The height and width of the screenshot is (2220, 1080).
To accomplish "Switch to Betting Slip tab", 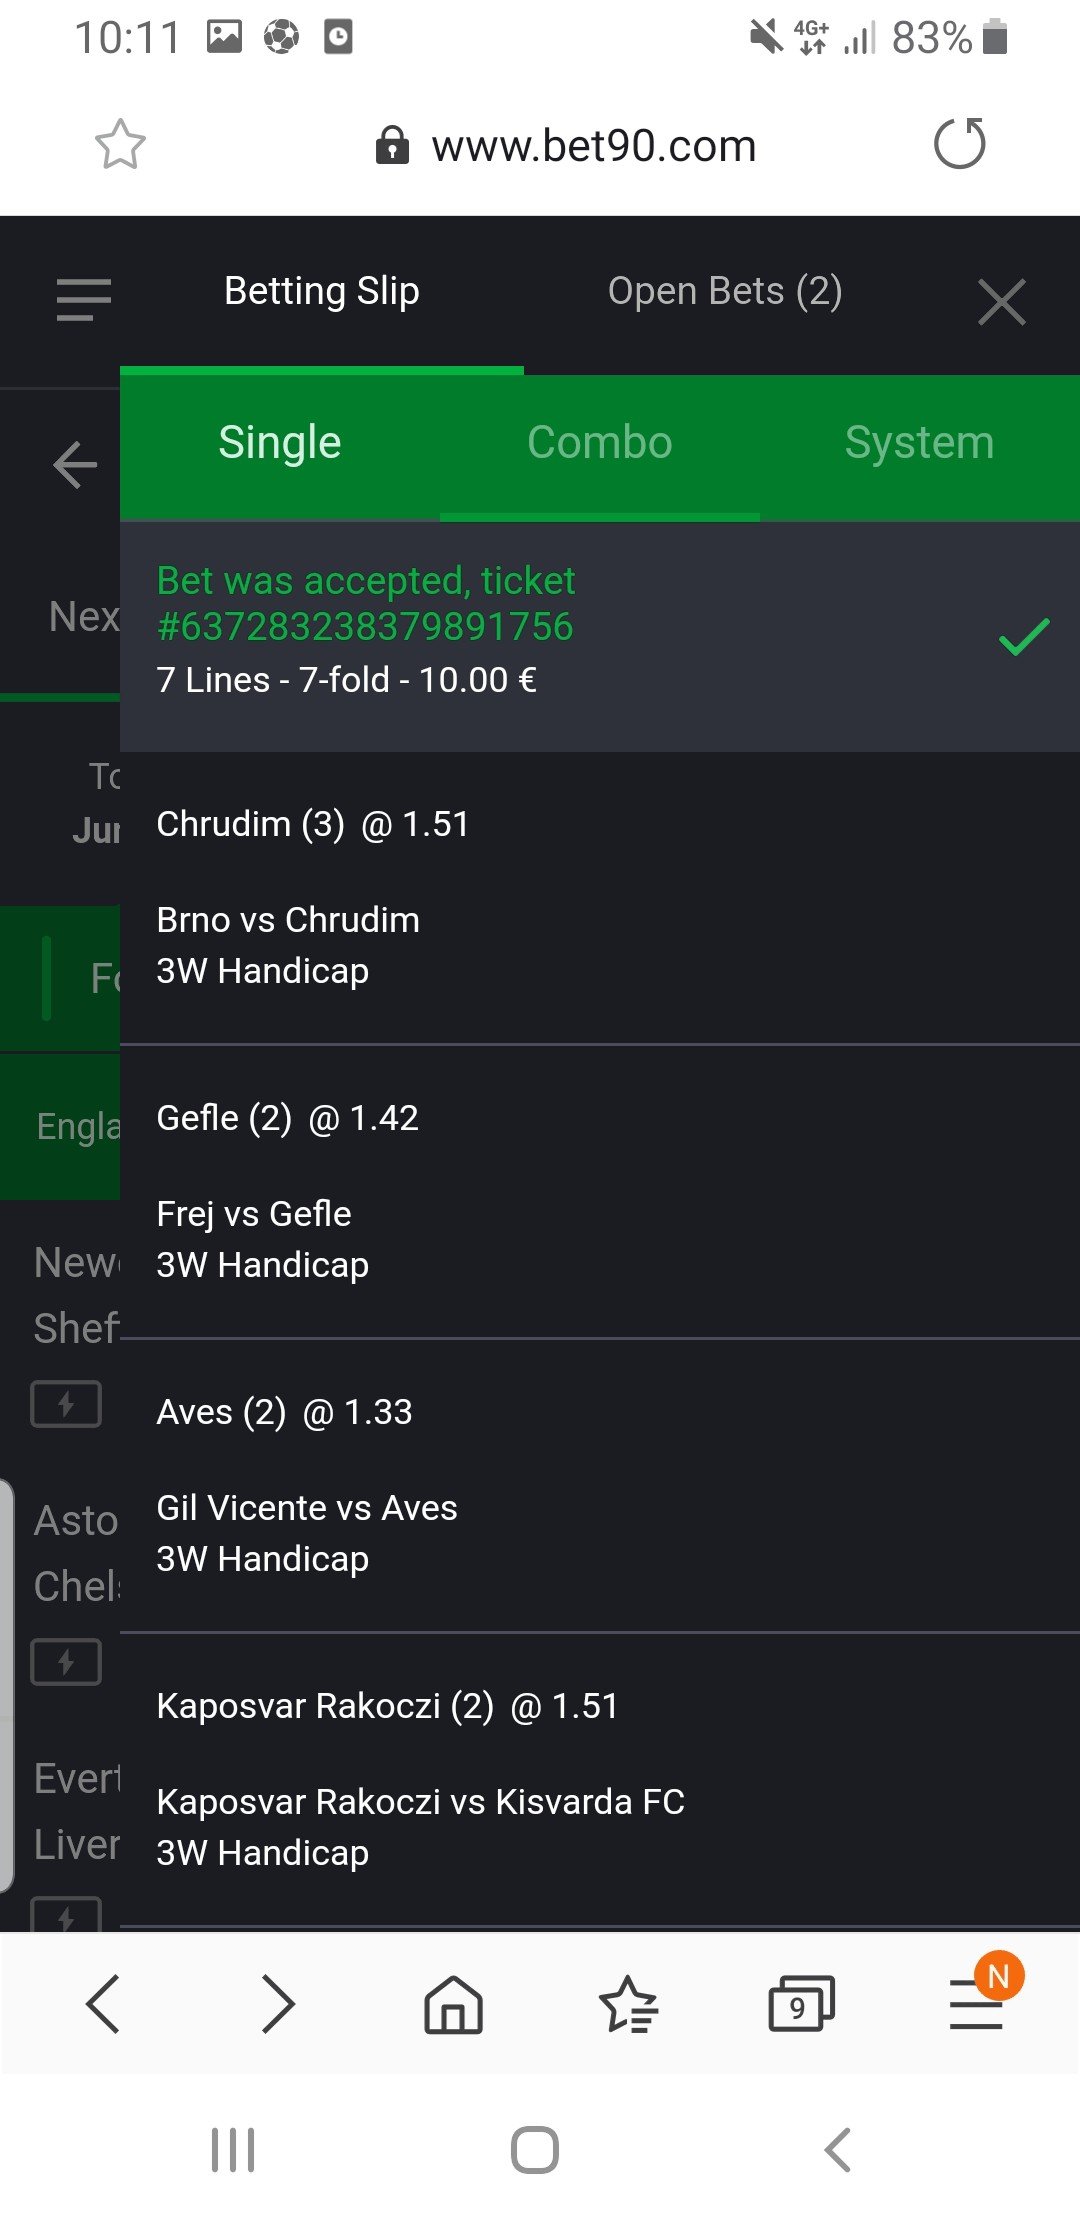I will [x=322, y=291].
